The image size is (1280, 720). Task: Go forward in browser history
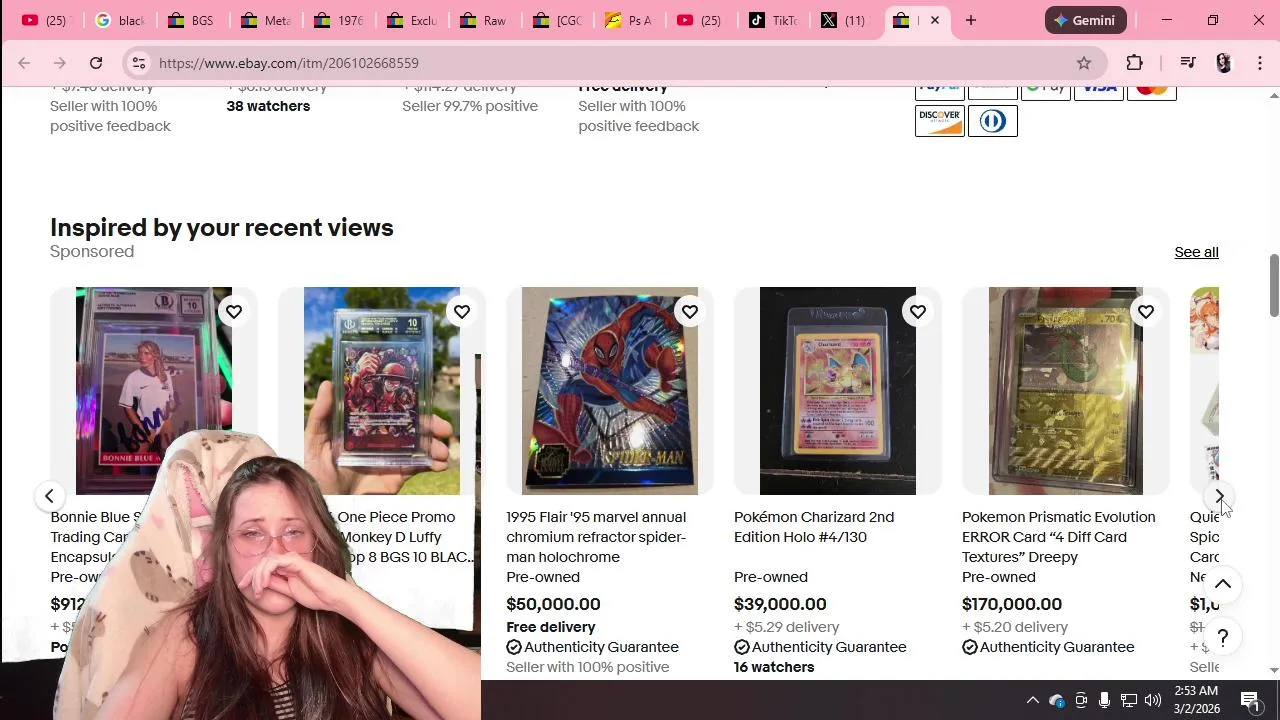[x=60, y=63]
